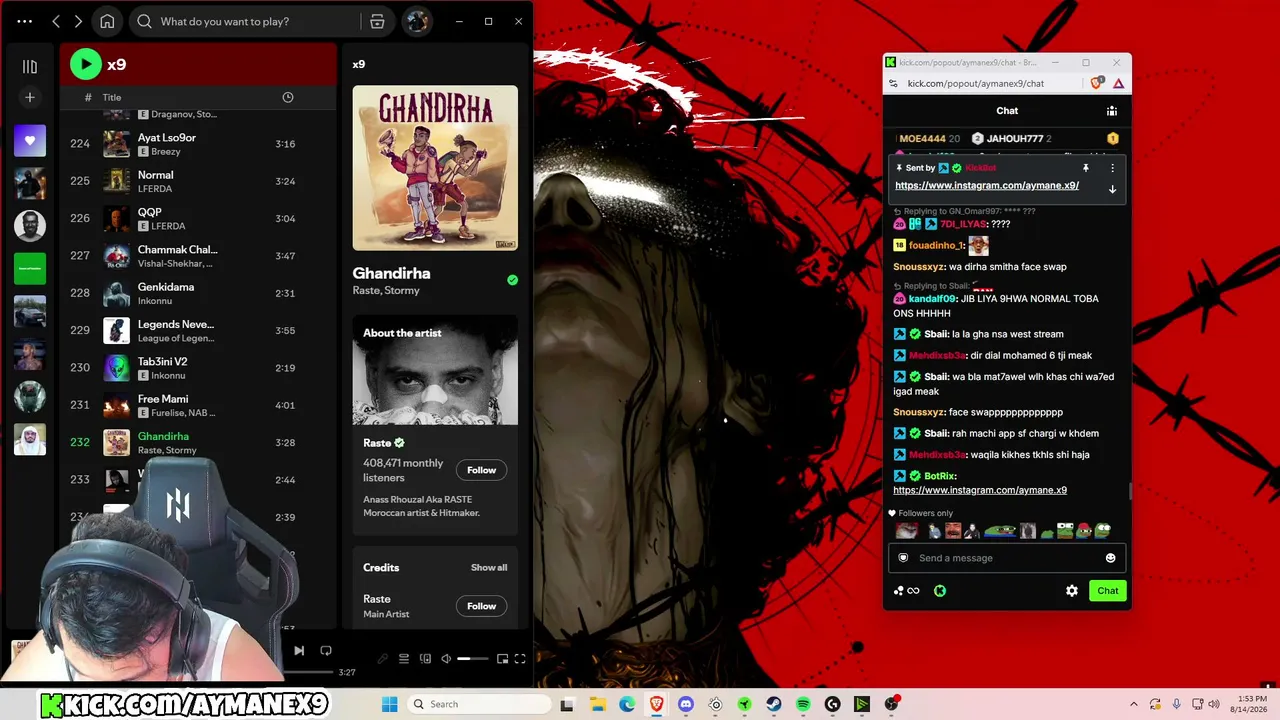This screenshot has width=1280, height=720.
Task: Collapse Your Library sidebar icon
Action: (30, 66)
